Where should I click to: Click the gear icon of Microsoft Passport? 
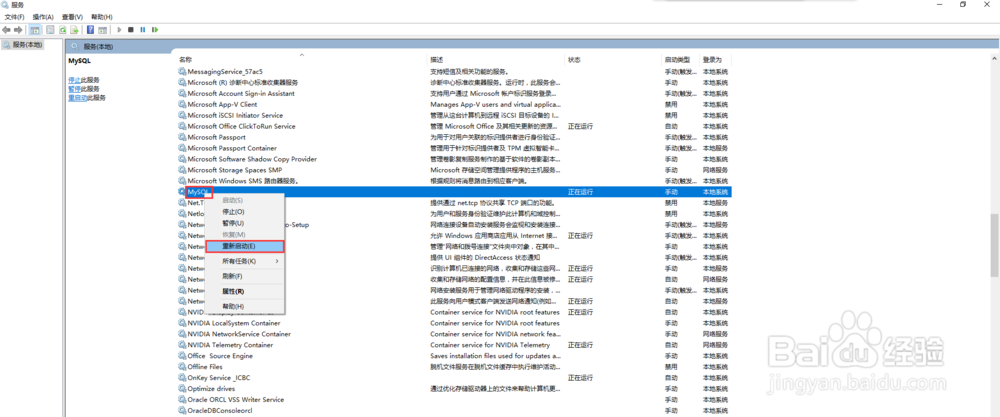pos(182,137)
